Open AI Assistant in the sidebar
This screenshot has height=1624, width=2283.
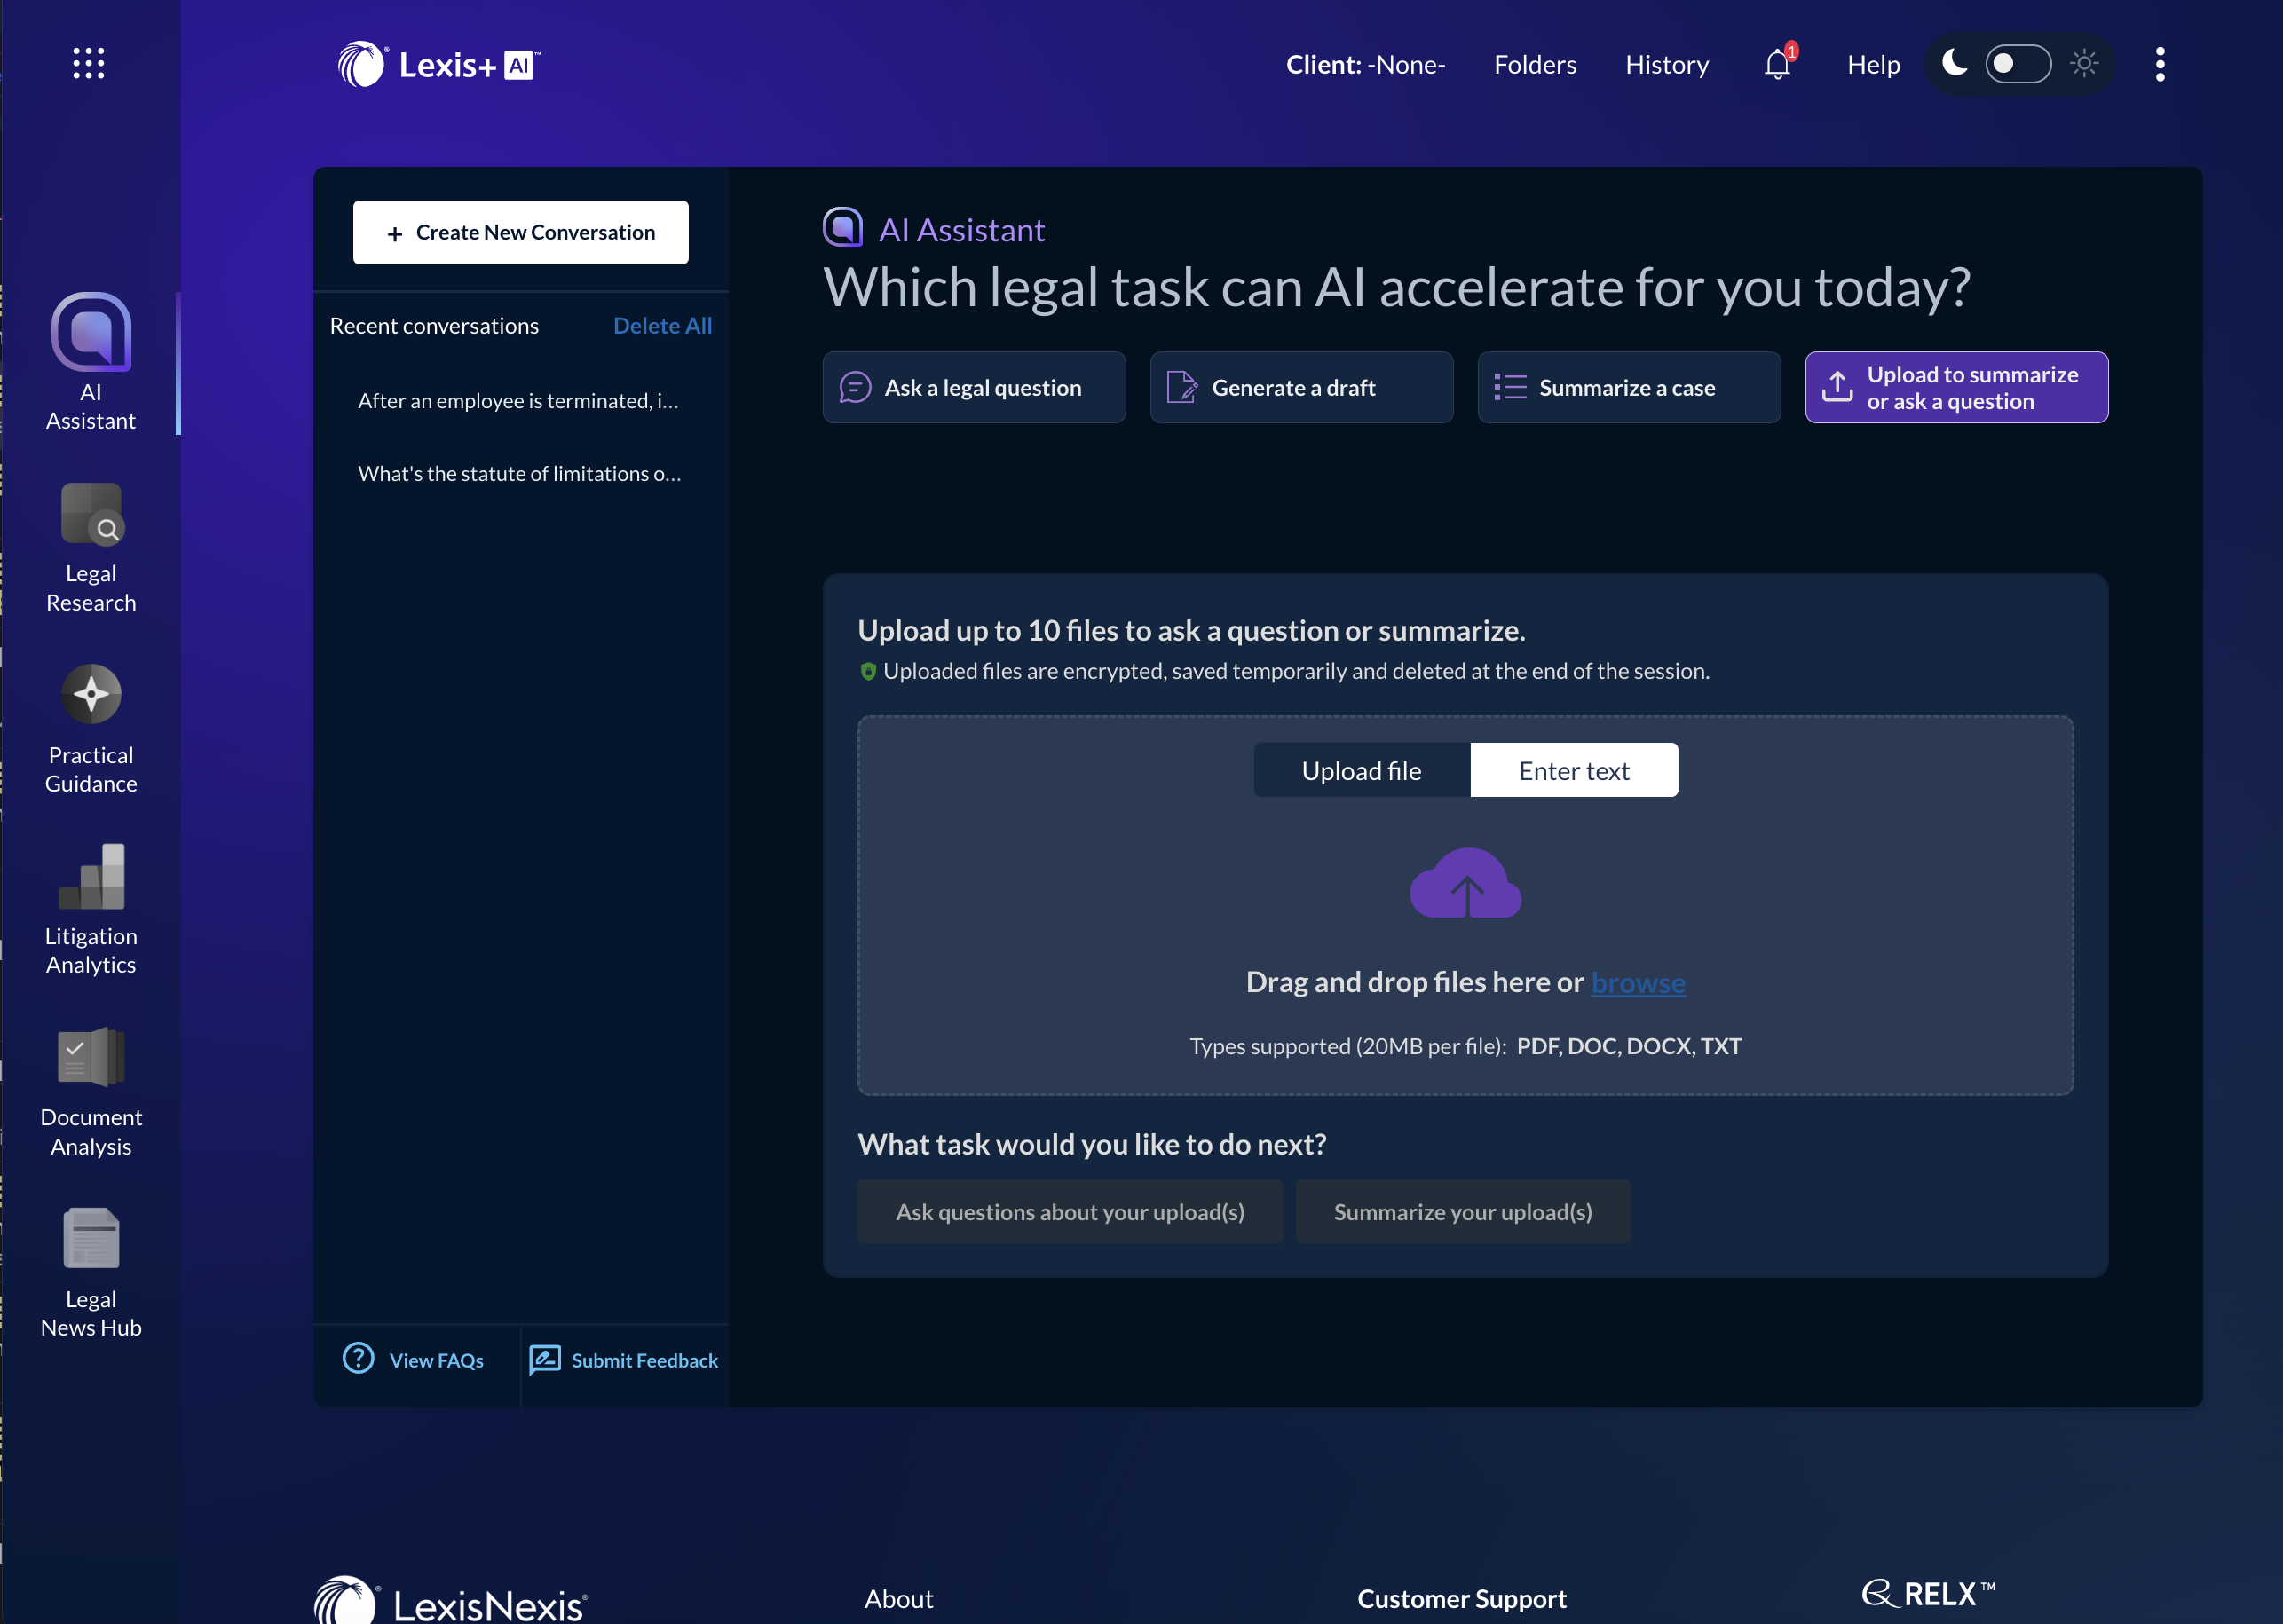click(91, 362)
